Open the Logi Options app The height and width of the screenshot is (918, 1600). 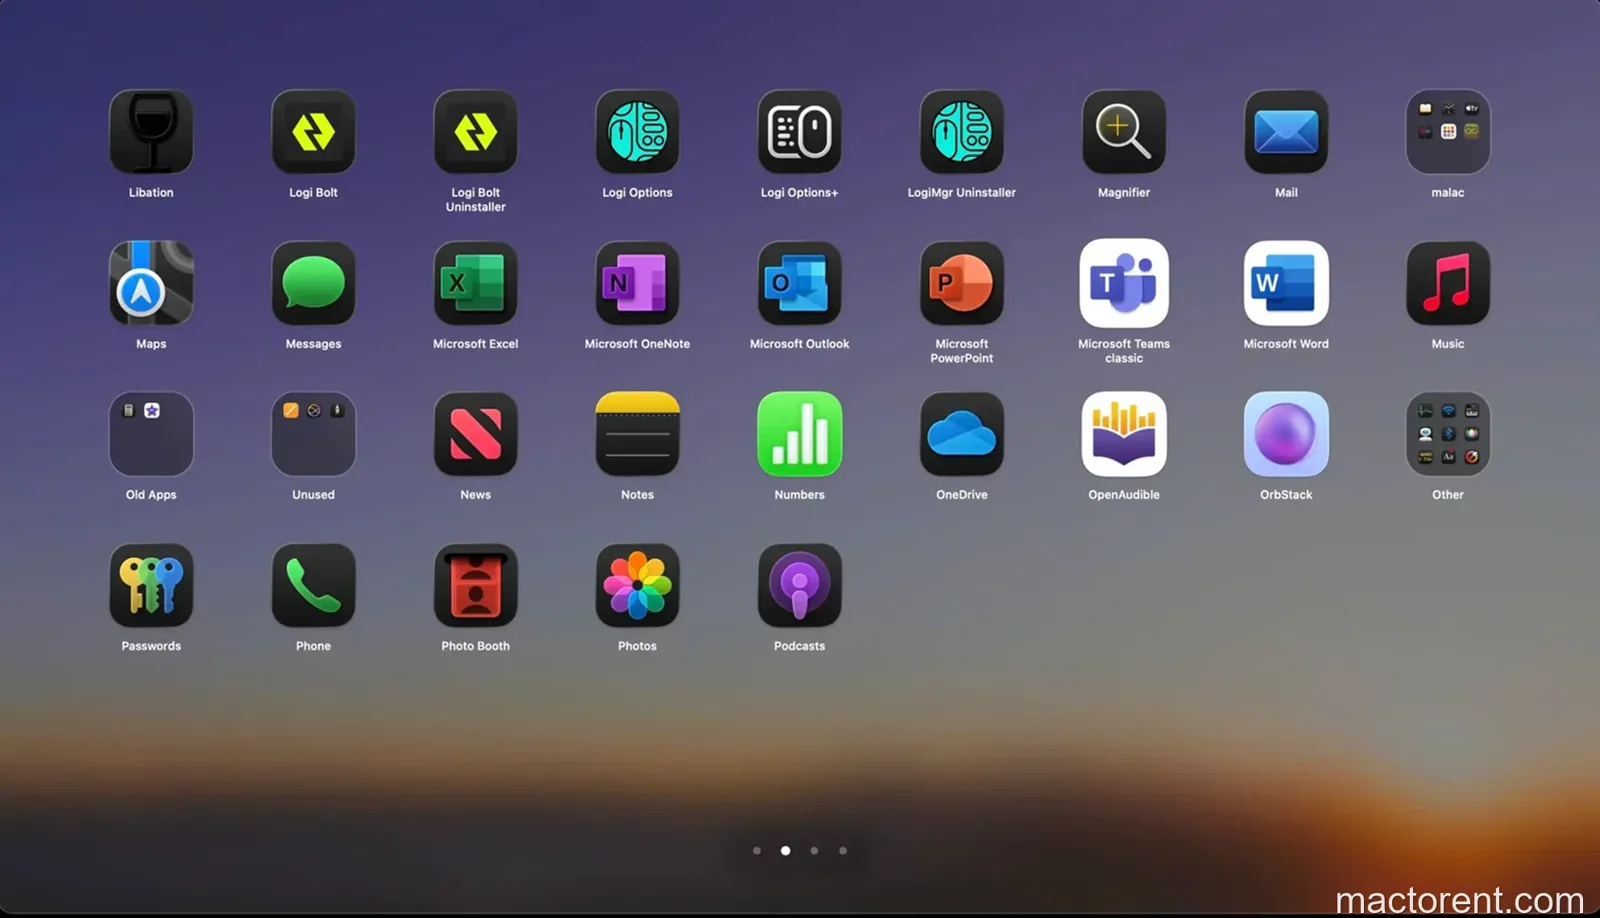click(637, 132)
